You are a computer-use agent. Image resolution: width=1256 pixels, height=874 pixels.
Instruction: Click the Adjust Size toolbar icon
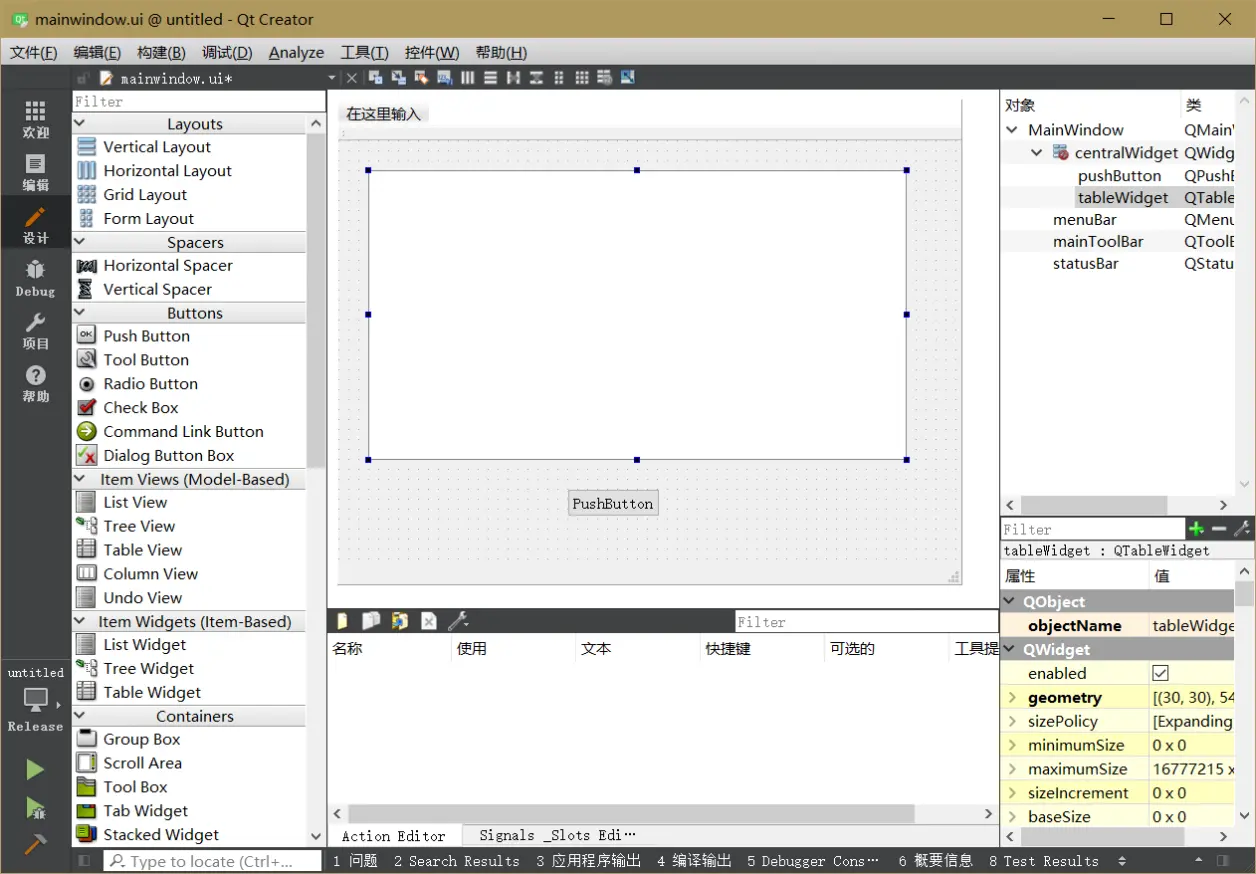(x=627, y=78)
